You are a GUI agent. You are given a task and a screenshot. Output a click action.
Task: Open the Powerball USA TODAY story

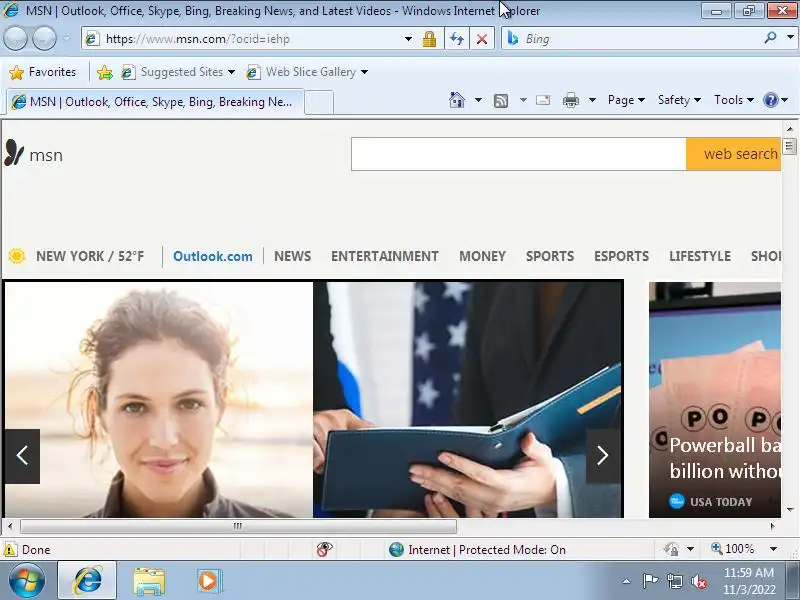tap(715, 399)
